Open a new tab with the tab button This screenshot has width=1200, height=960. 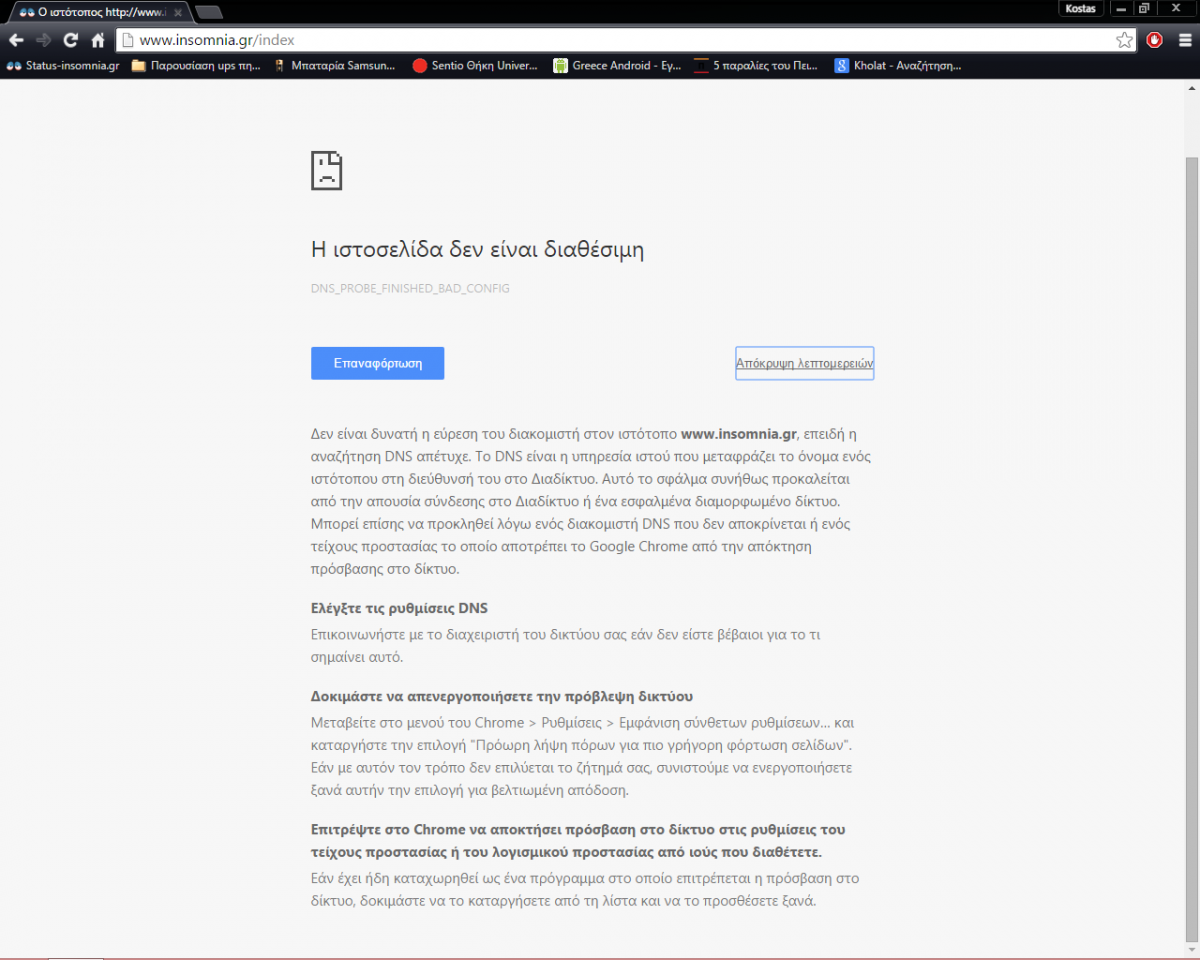click(x=209, y=12)
